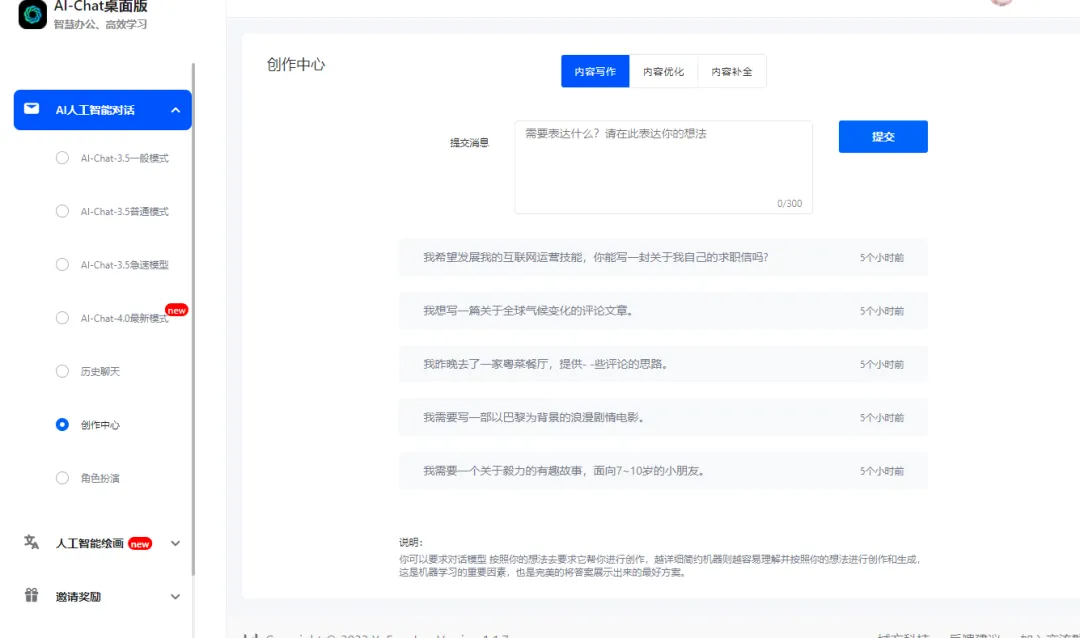Click the new badge next to 人工智能绘画

(140, 544)
